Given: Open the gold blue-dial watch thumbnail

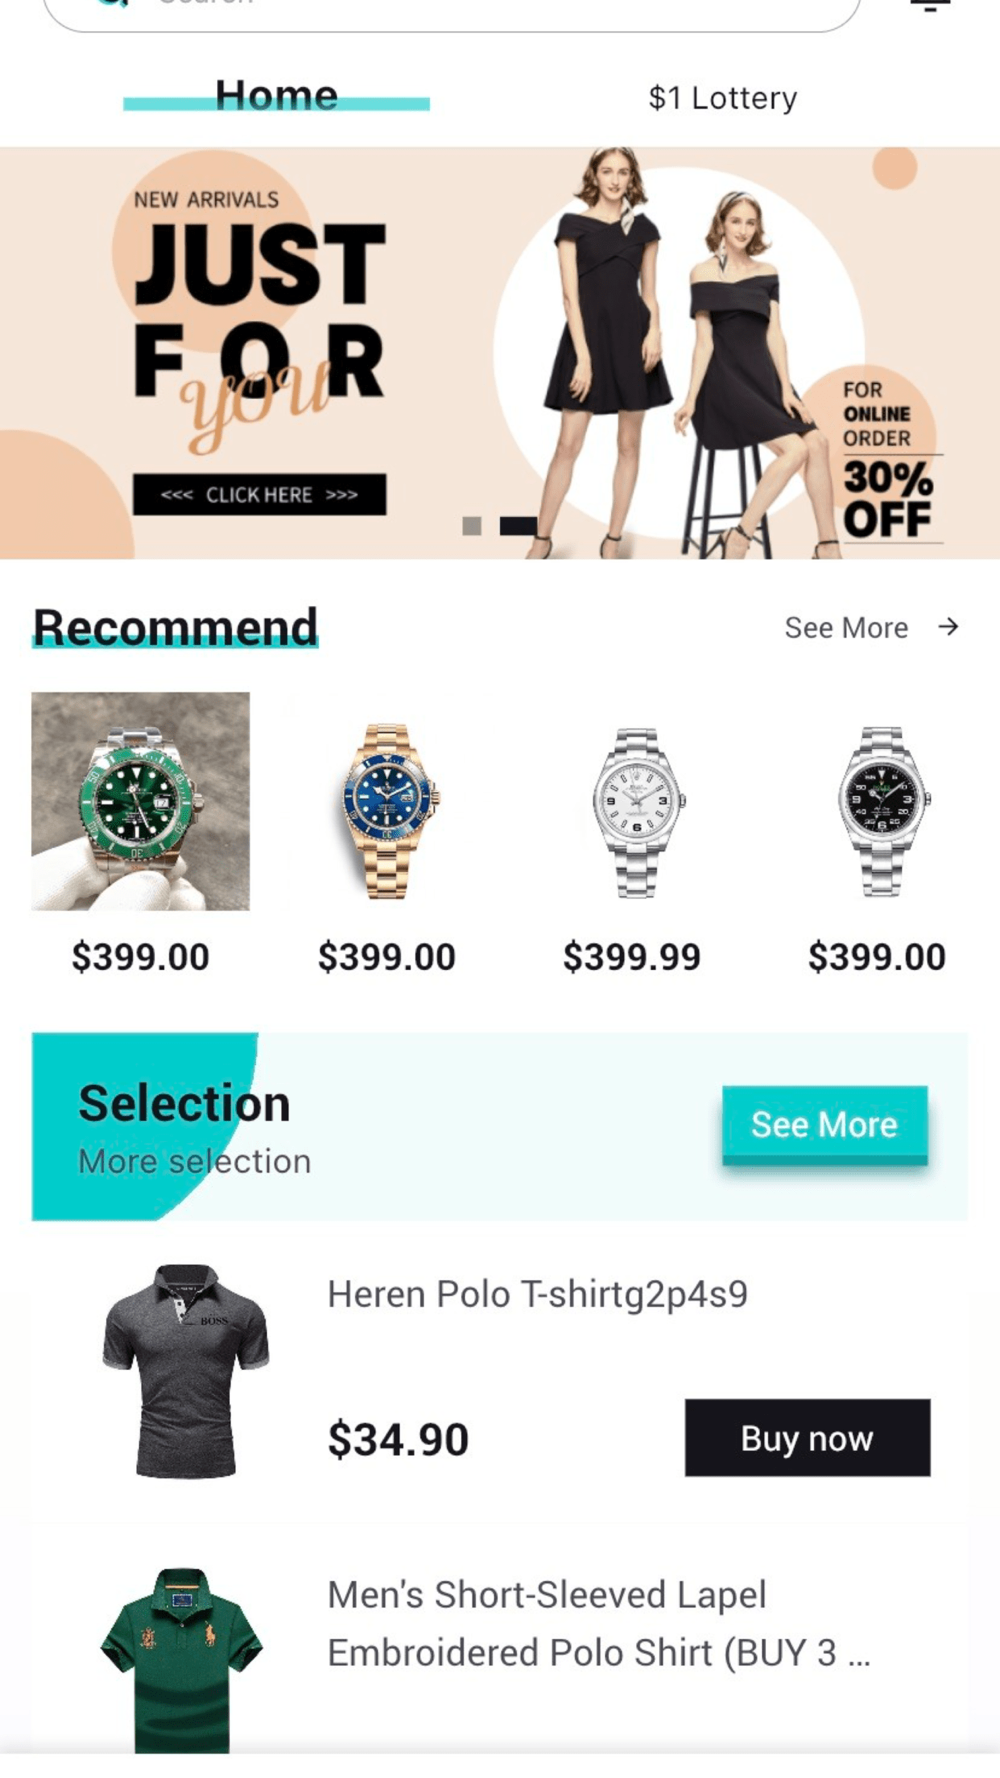Looking at the screenshot, I should [387, 811].
